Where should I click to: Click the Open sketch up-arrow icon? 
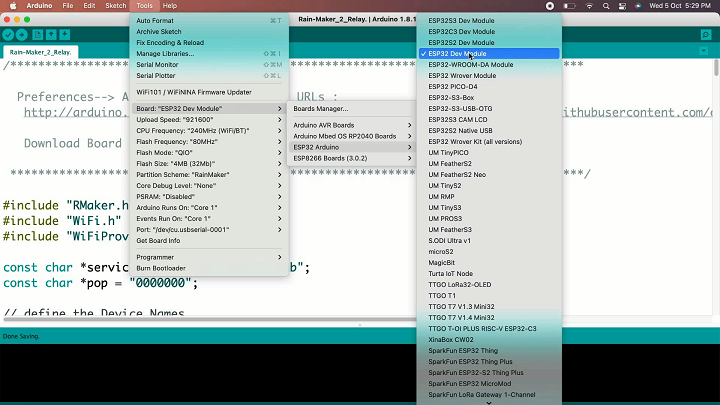coord(51,34)
